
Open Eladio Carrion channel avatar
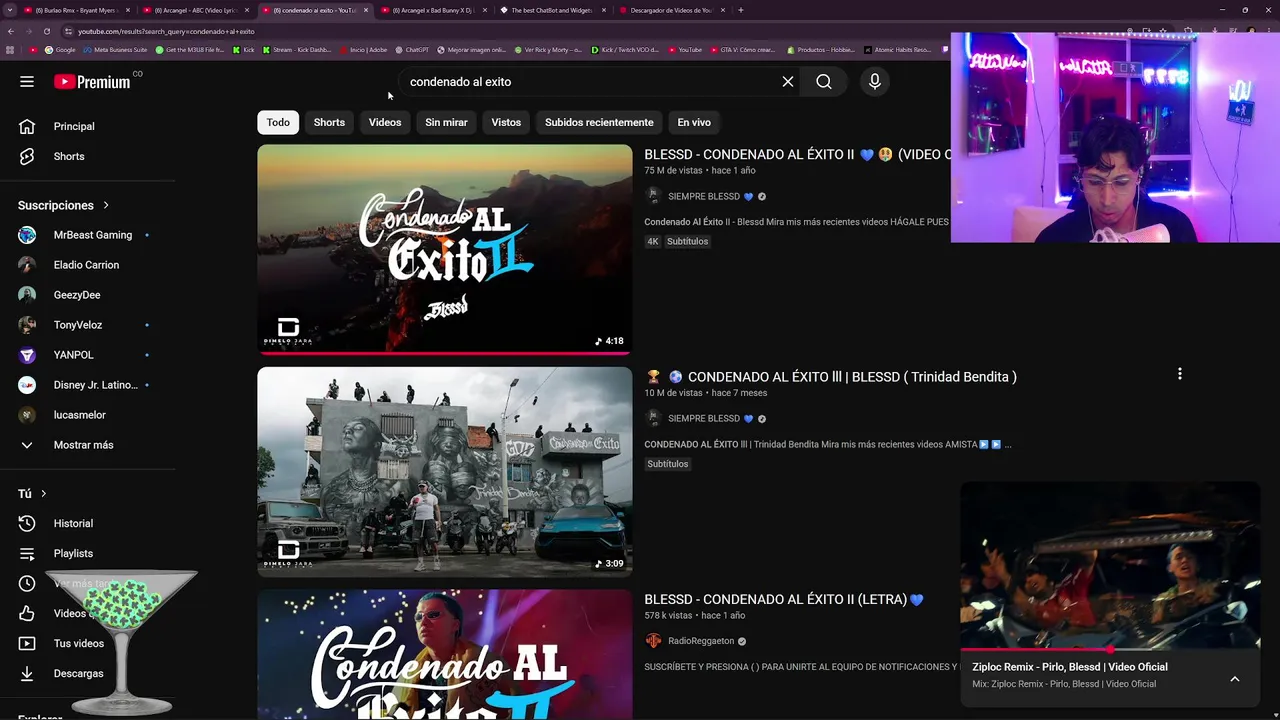tap(27, 265)
